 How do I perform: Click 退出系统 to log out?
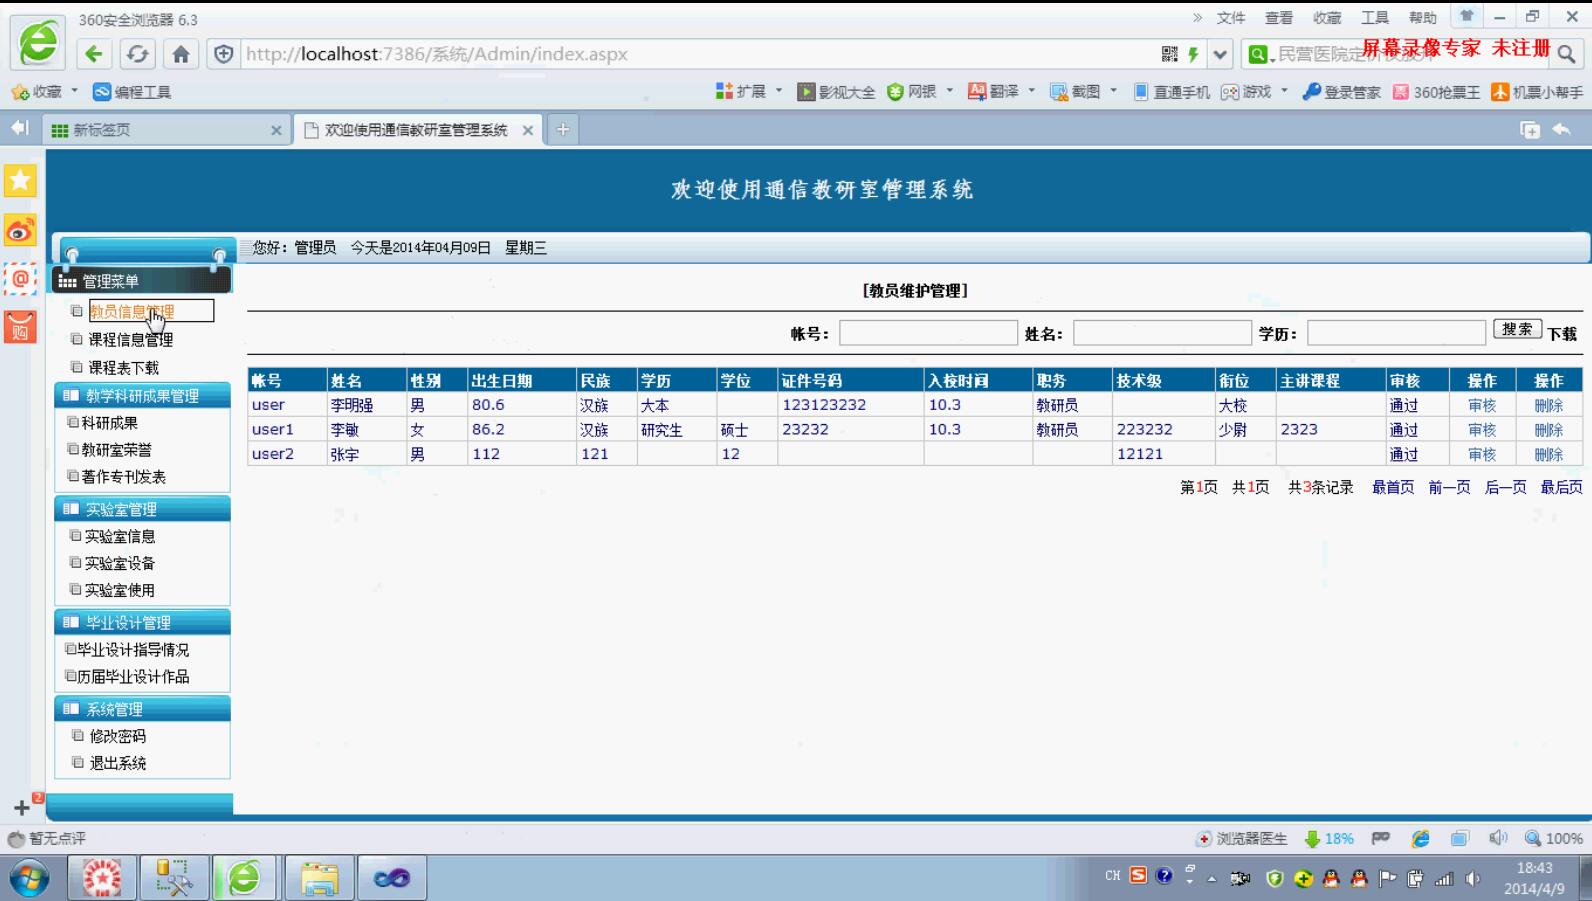118,763
